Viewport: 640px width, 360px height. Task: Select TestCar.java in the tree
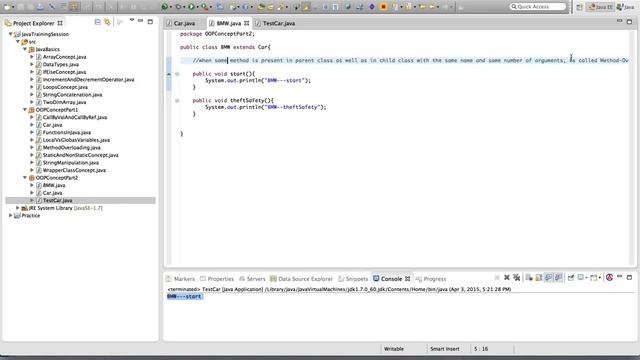click(58, 200)
